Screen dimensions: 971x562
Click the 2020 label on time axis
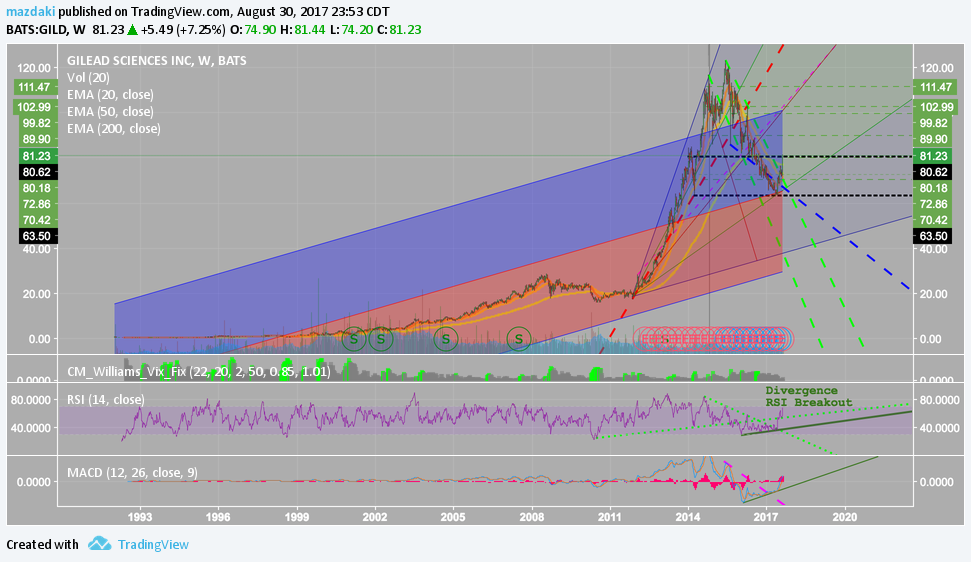tap(845, 517)
